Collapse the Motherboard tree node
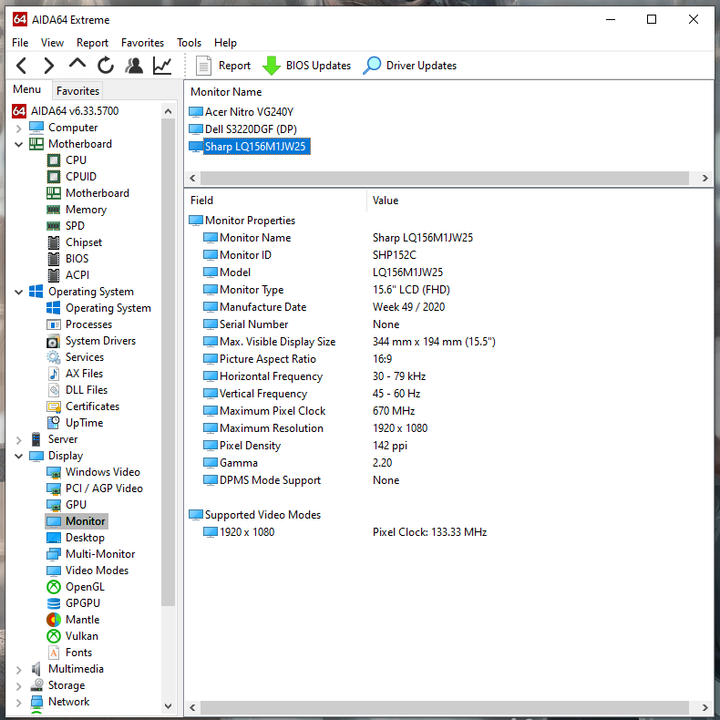 20,144
